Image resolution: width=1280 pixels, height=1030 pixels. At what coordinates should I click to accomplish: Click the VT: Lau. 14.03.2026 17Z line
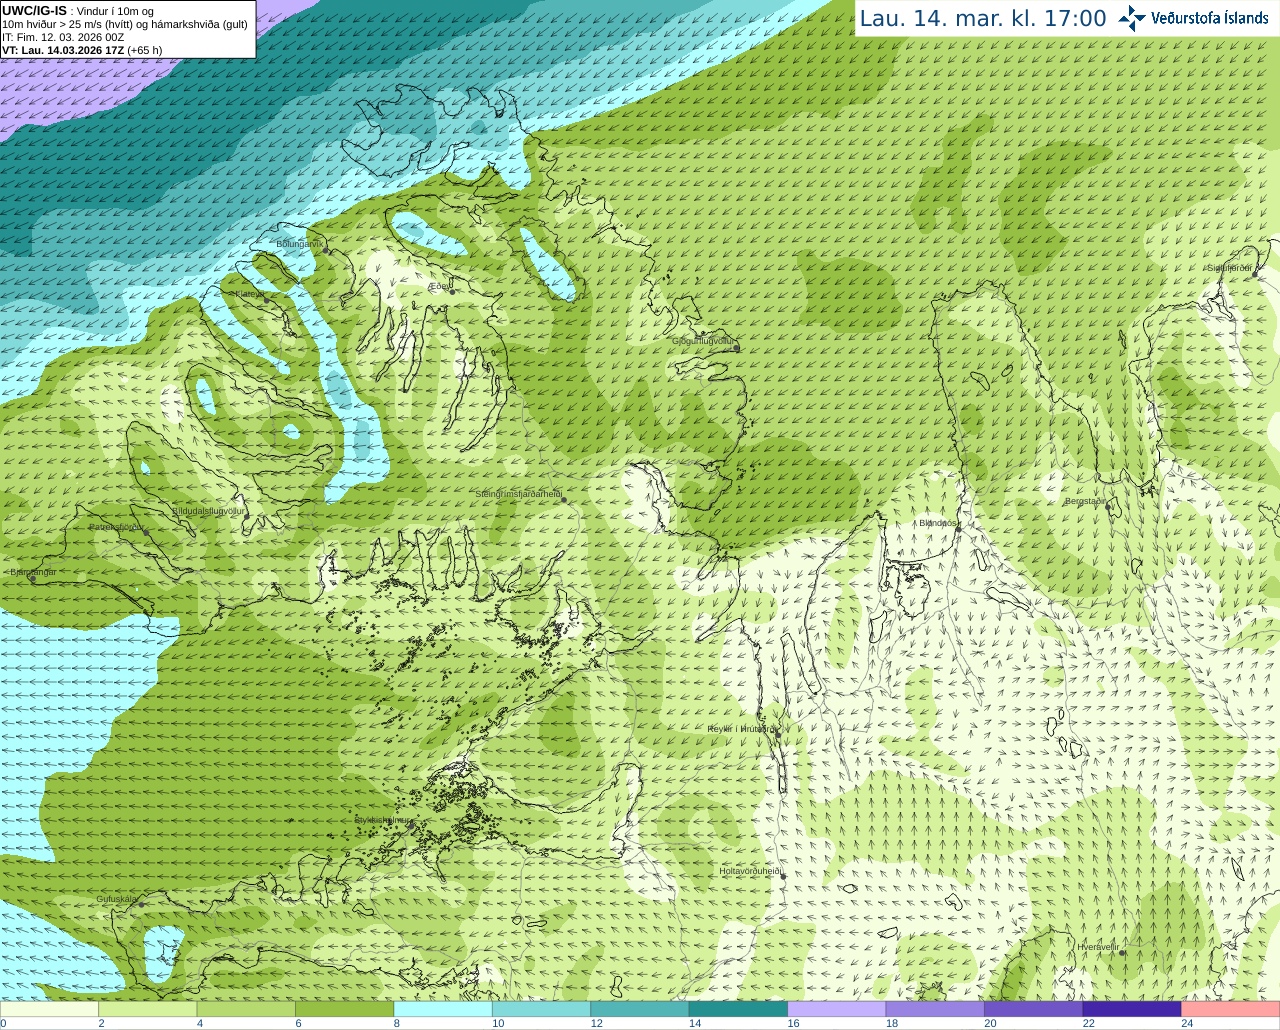coord(82,50)
